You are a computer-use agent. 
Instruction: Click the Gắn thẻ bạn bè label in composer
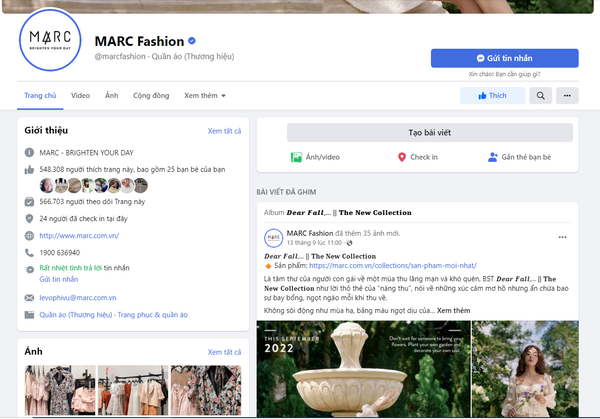(x=526, y=157)
